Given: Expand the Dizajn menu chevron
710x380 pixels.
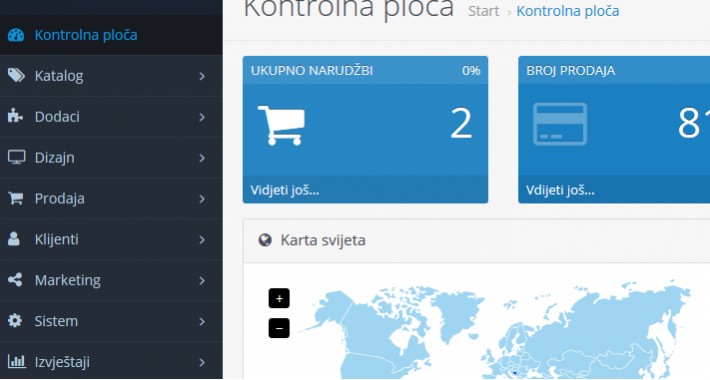Looking at the screenshot, I should 202,158.
